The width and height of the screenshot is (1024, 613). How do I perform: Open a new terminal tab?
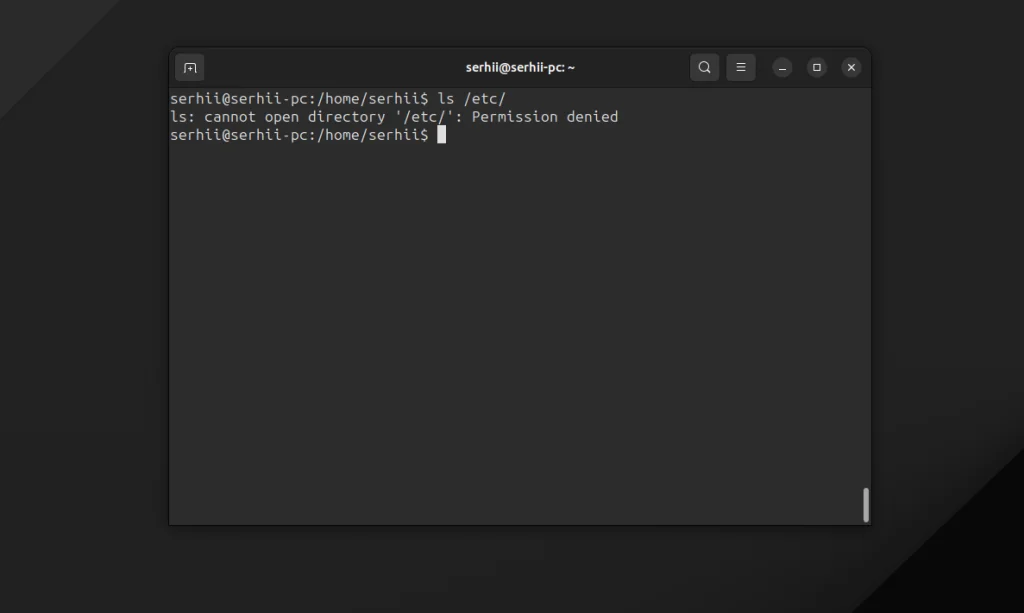[x=189, y=68]
